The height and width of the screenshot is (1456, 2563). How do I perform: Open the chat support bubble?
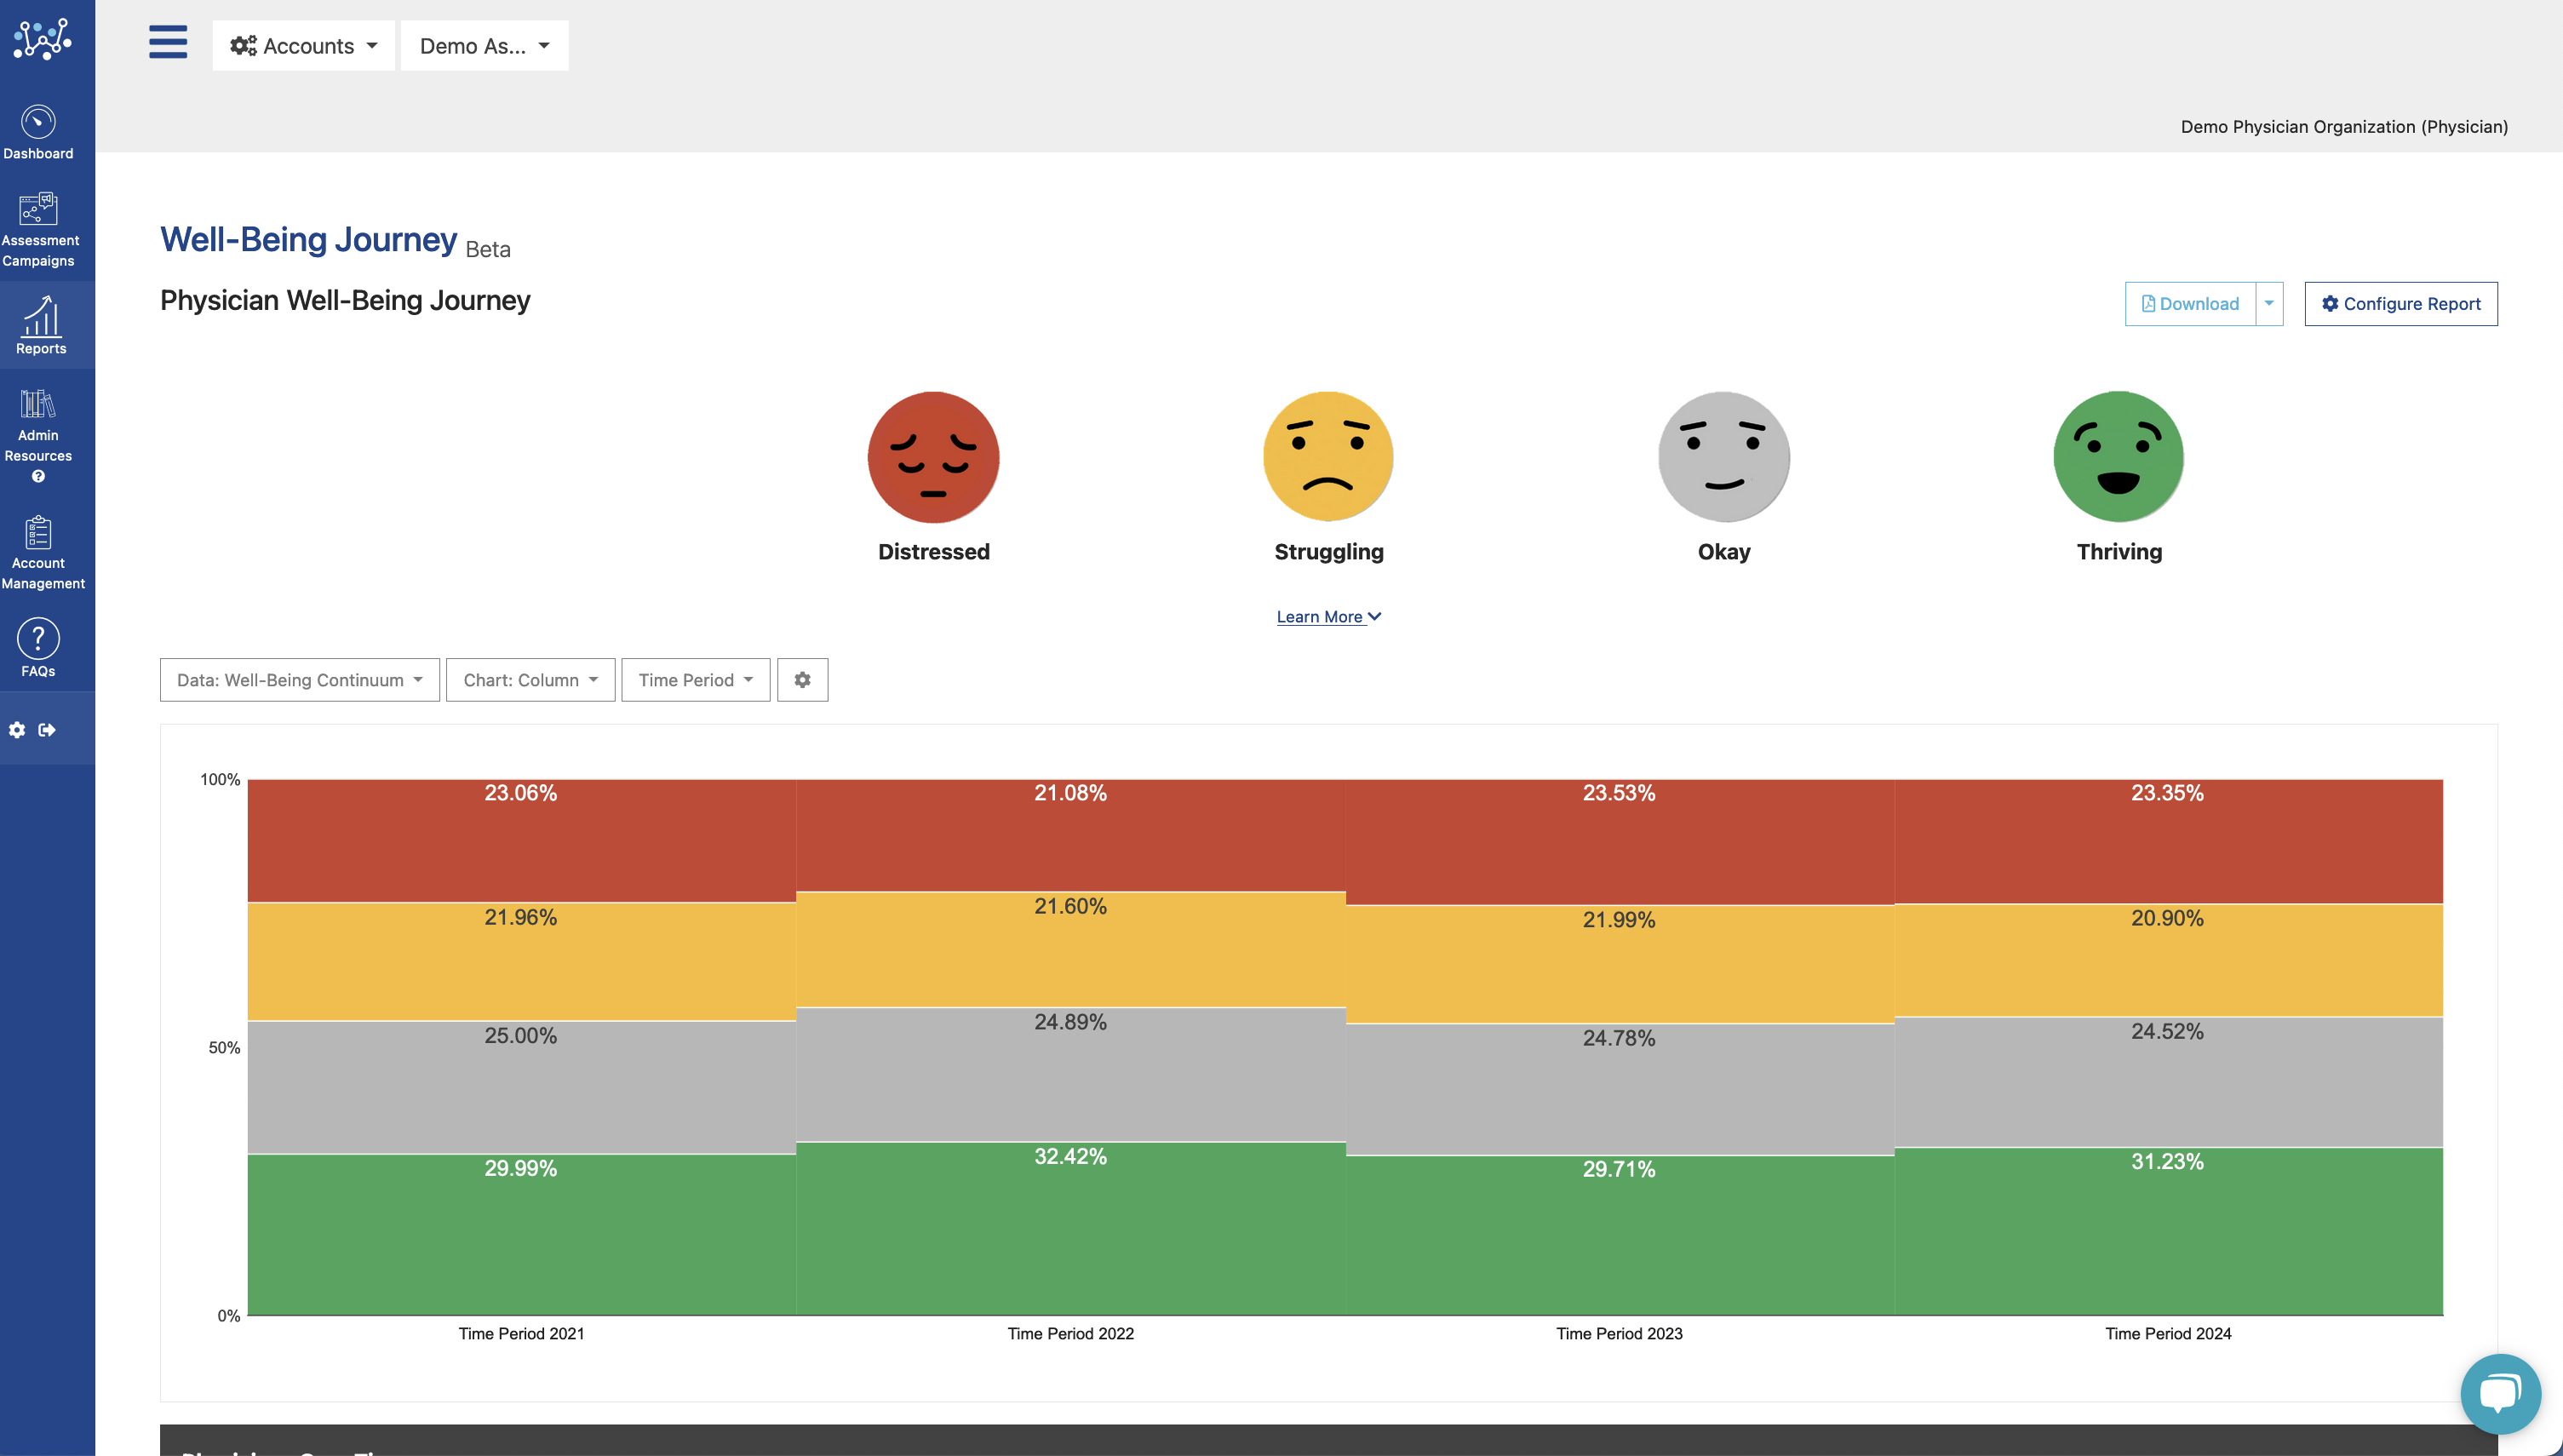2499,1393
